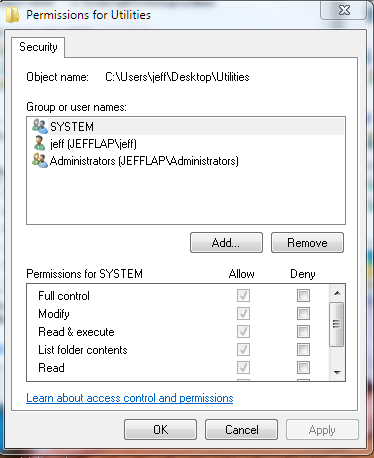
Task: Click the Administrators group icon
Action: click(40, 161)
